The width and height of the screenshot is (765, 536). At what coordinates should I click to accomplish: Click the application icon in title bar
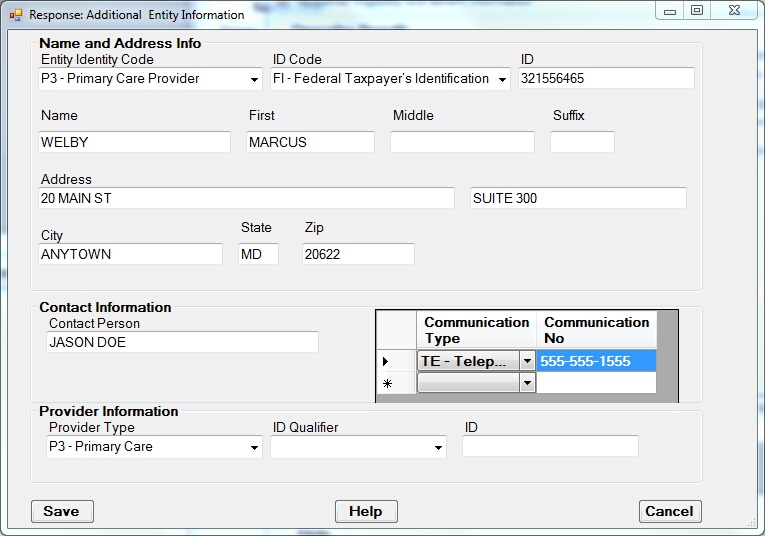coord(15,15)
